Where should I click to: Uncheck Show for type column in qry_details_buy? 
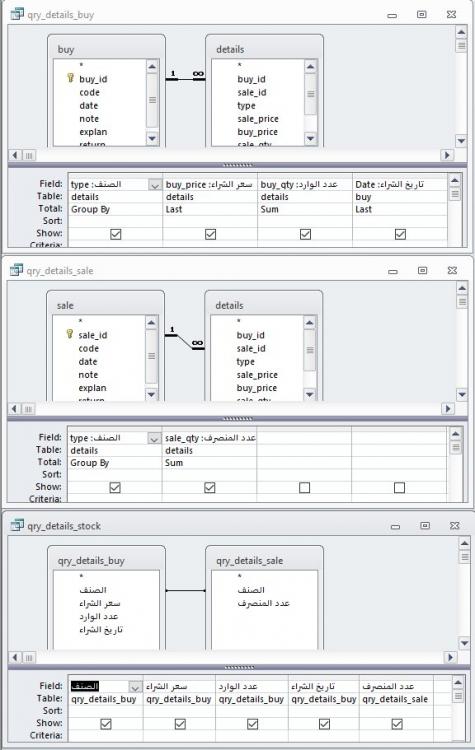click(116, 234)
